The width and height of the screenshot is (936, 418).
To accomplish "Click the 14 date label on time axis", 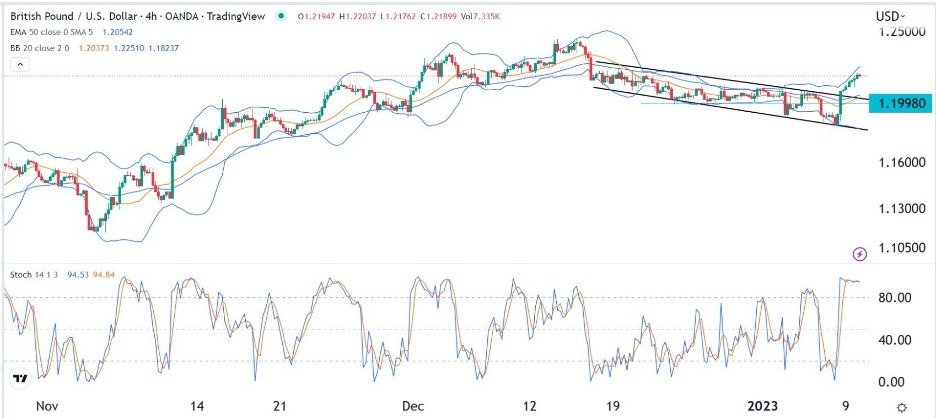I will click(x=198, y=406).
